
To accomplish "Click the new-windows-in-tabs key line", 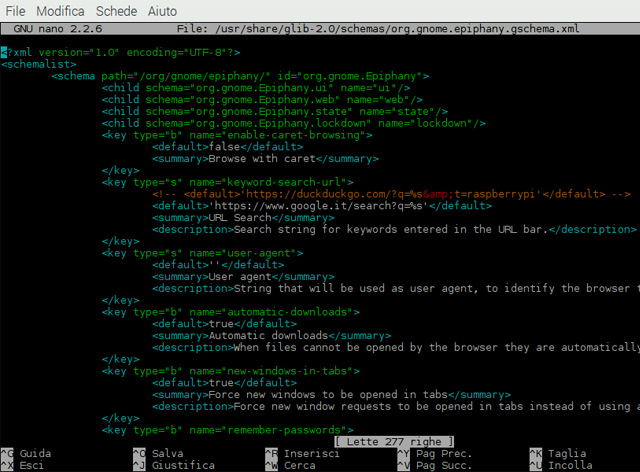I will 231,372.
